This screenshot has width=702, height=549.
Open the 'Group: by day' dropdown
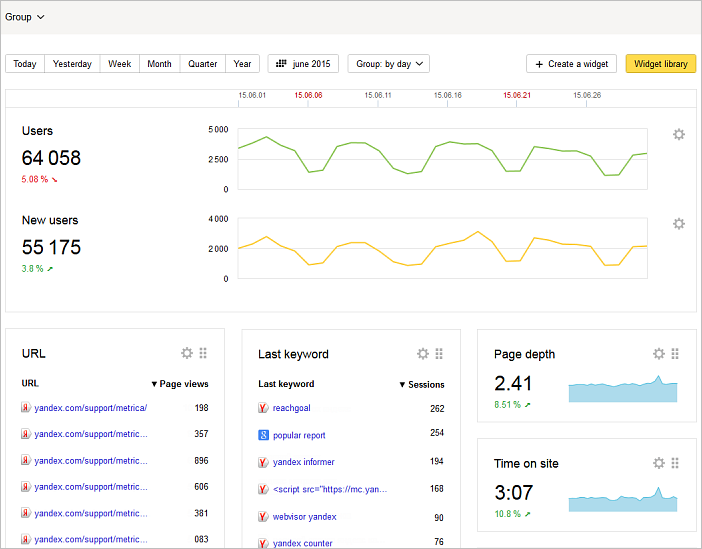(388, 64)
